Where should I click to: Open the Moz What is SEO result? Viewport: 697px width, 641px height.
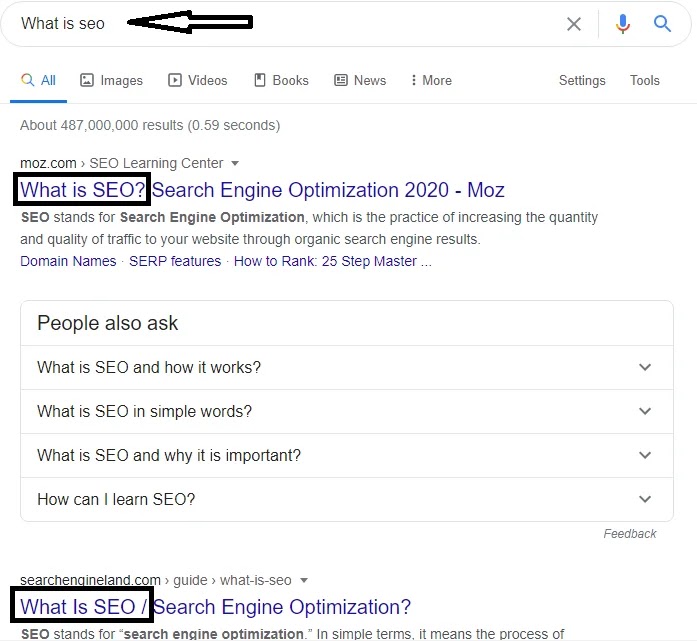click(x=262, y=190)
